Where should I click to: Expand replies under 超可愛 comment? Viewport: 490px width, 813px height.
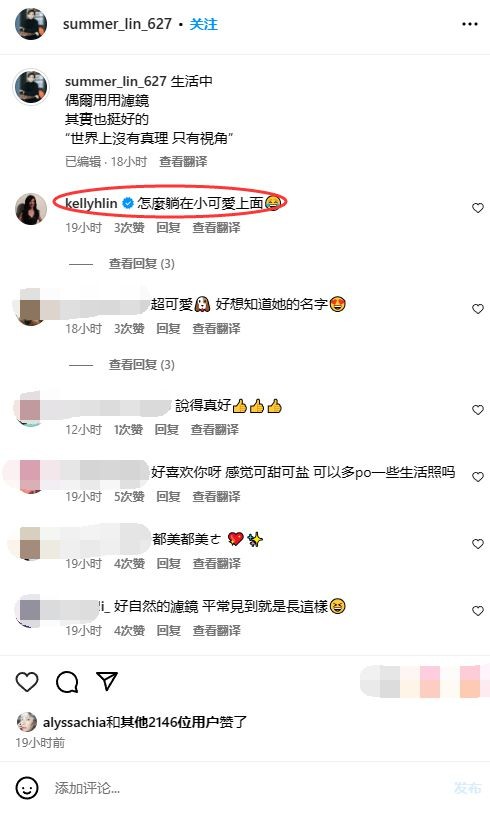[x=141, y=365]
